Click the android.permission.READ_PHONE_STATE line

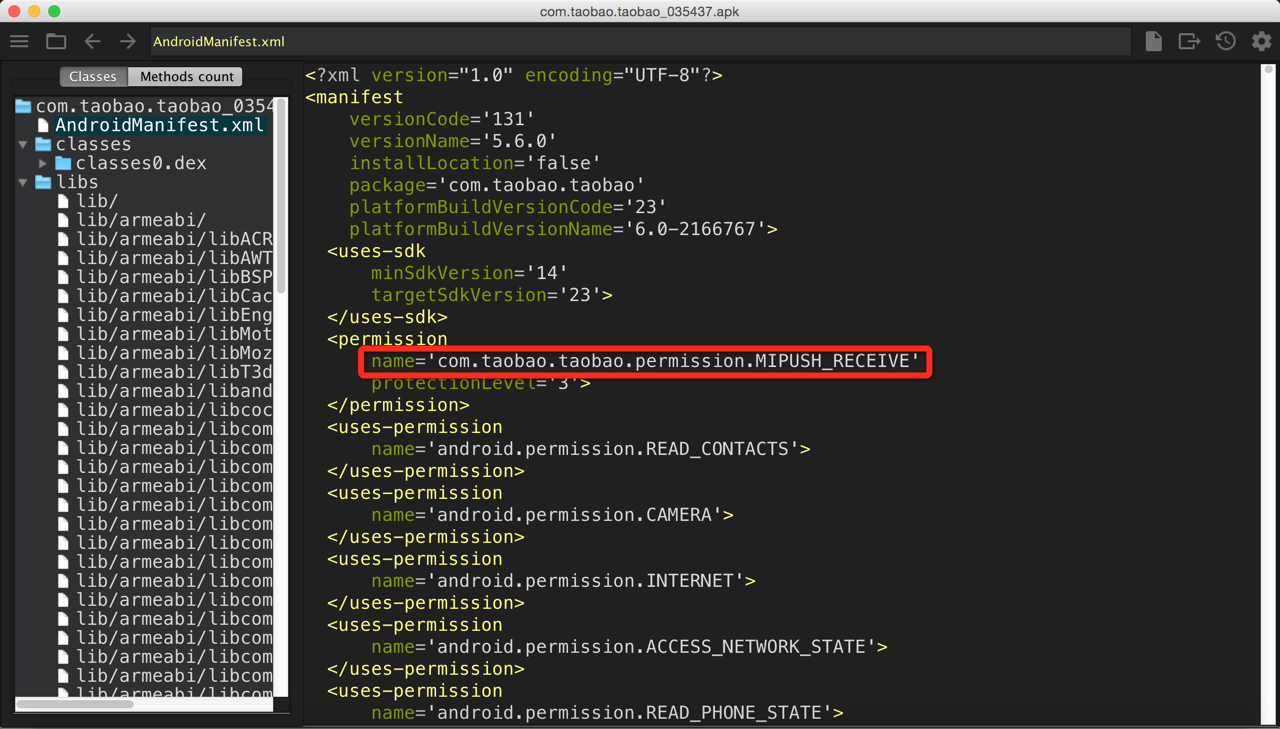[x=607, y=713]
